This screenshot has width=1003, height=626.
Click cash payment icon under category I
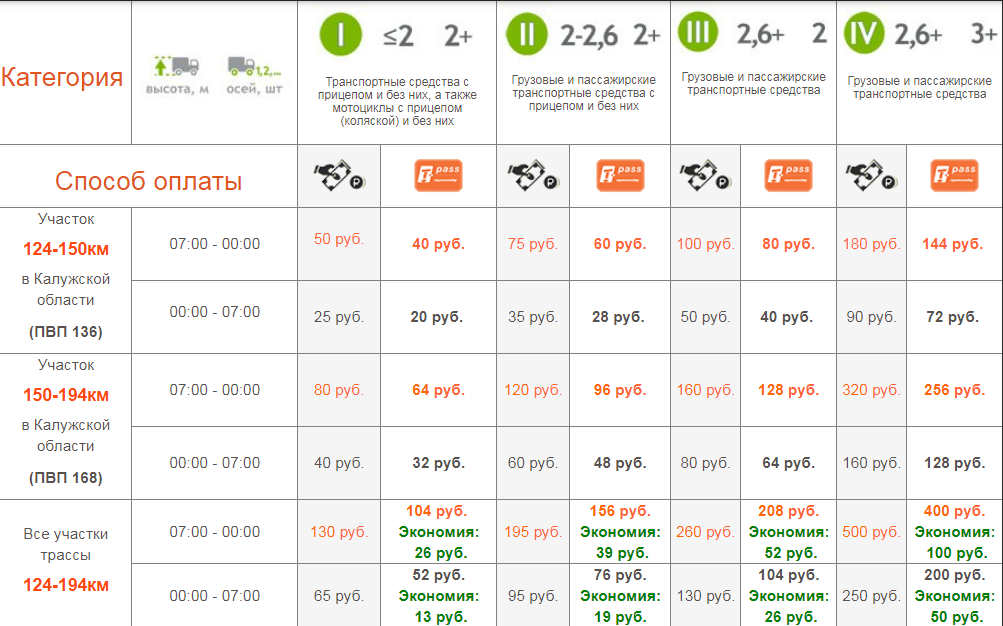click(x=339, y=175)
